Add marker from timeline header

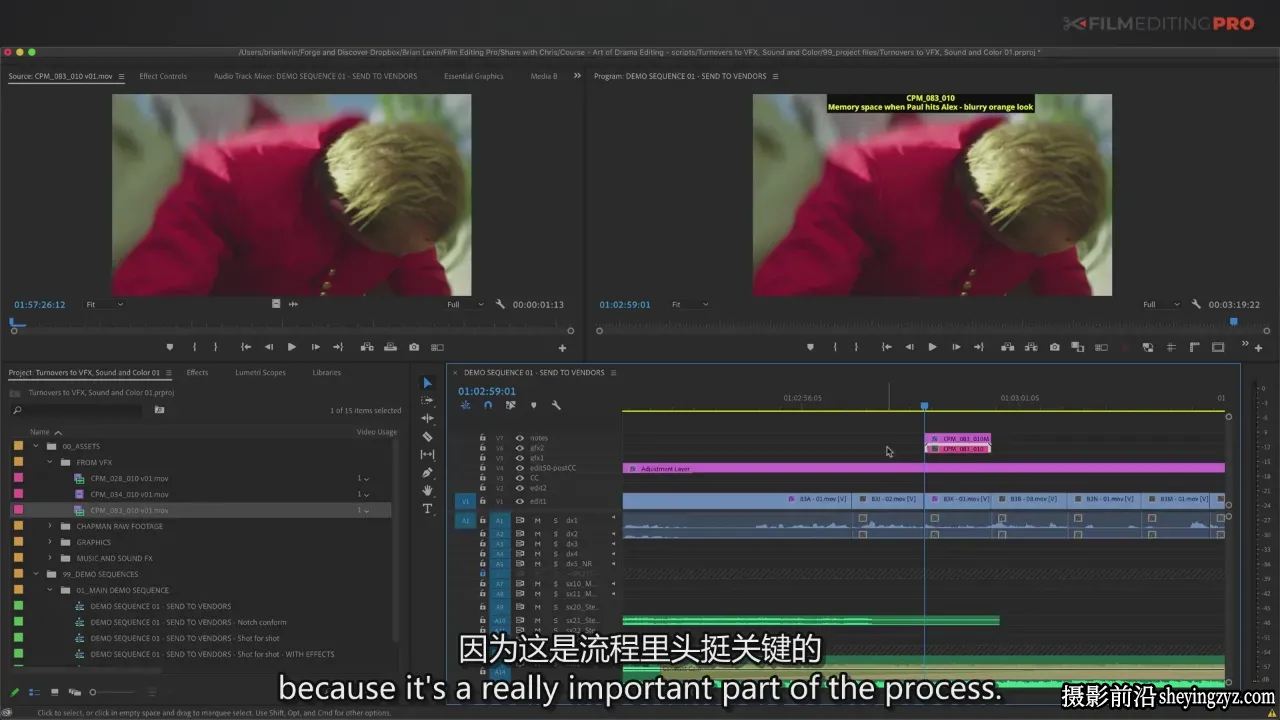[x=533, y=405]
